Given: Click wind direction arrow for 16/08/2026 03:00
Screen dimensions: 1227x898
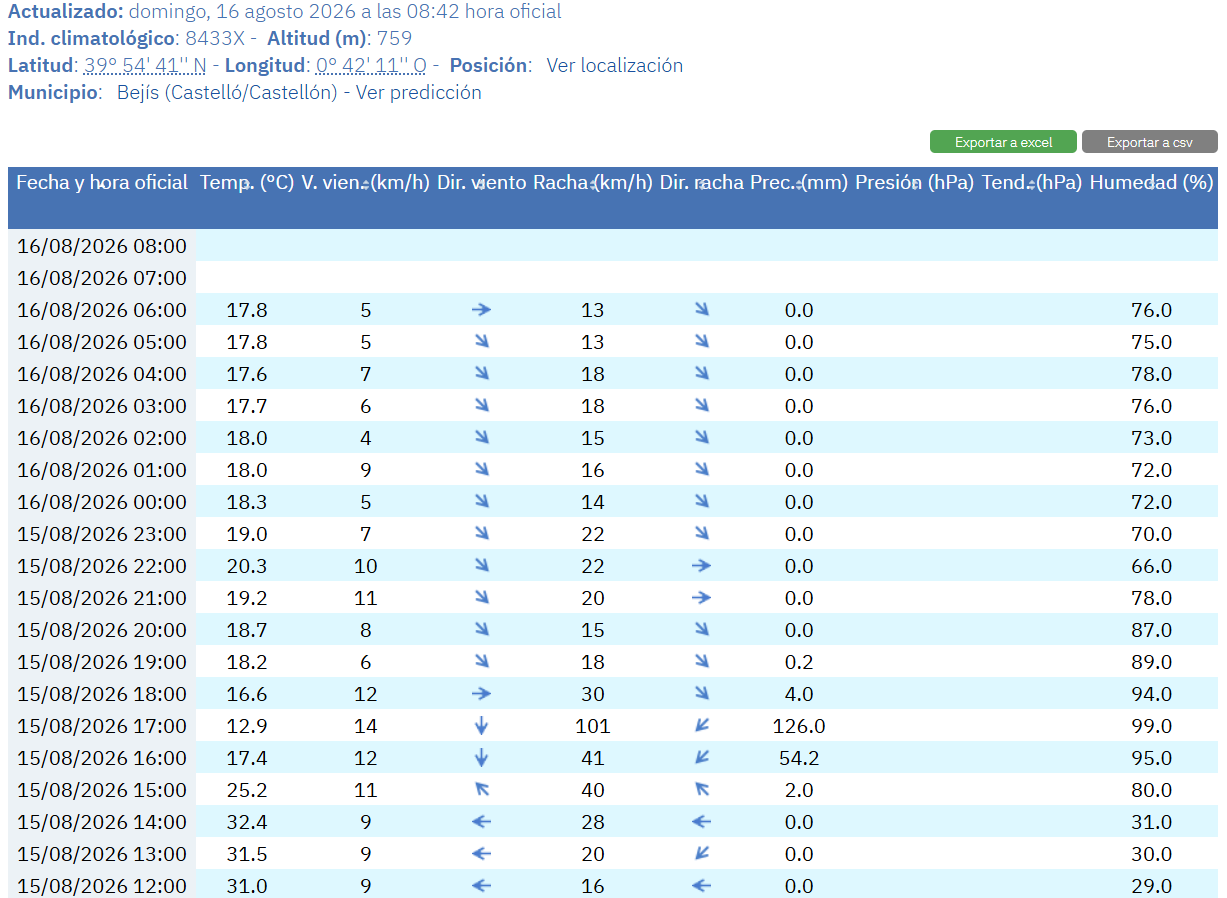Looking at the screenshot, I should tap(481, 406).
